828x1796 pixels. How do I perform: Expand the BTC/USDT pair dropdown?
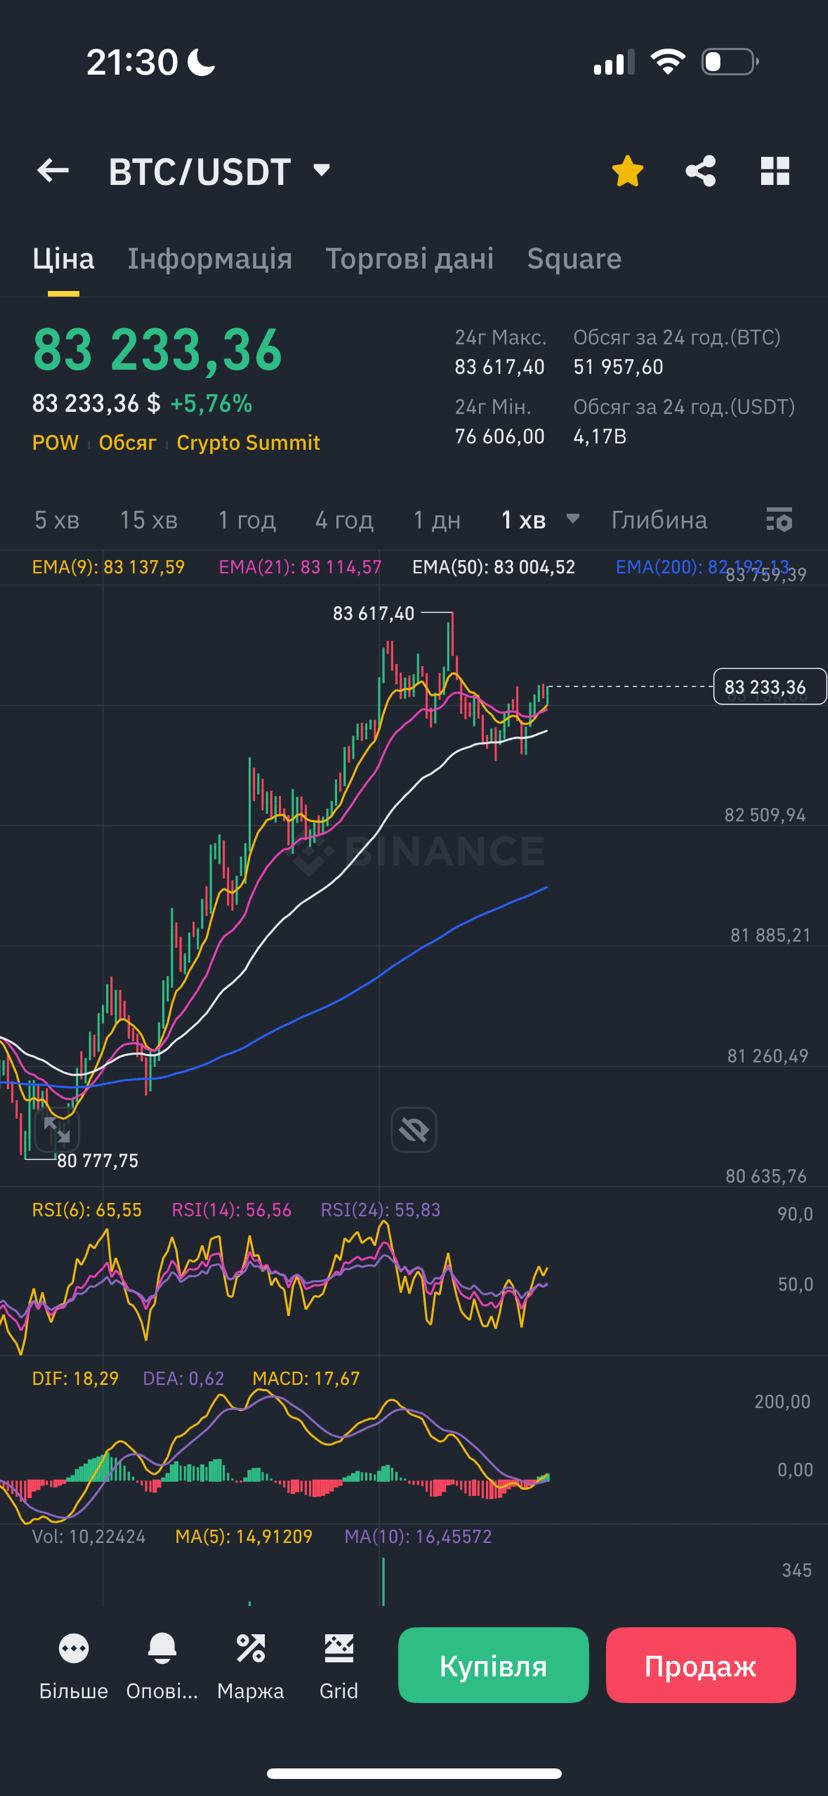pos(321,171)
